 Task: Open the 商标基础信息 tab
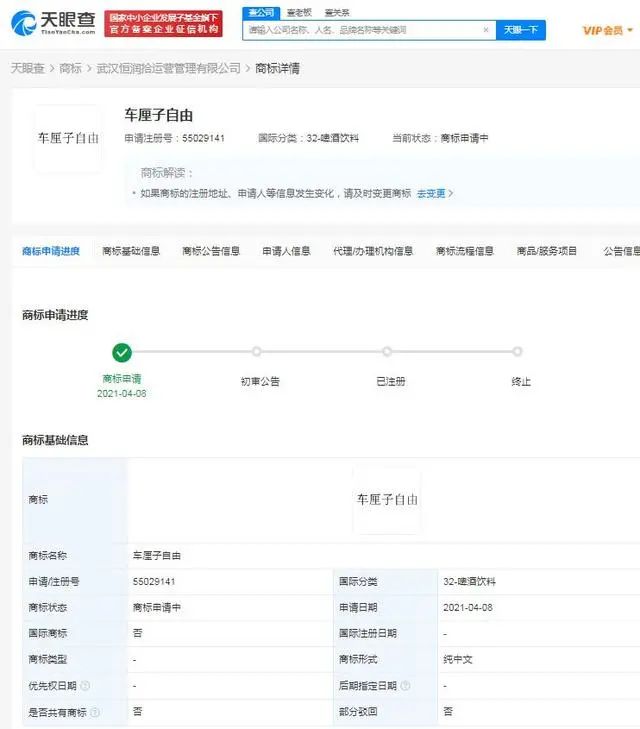[131, 251]
